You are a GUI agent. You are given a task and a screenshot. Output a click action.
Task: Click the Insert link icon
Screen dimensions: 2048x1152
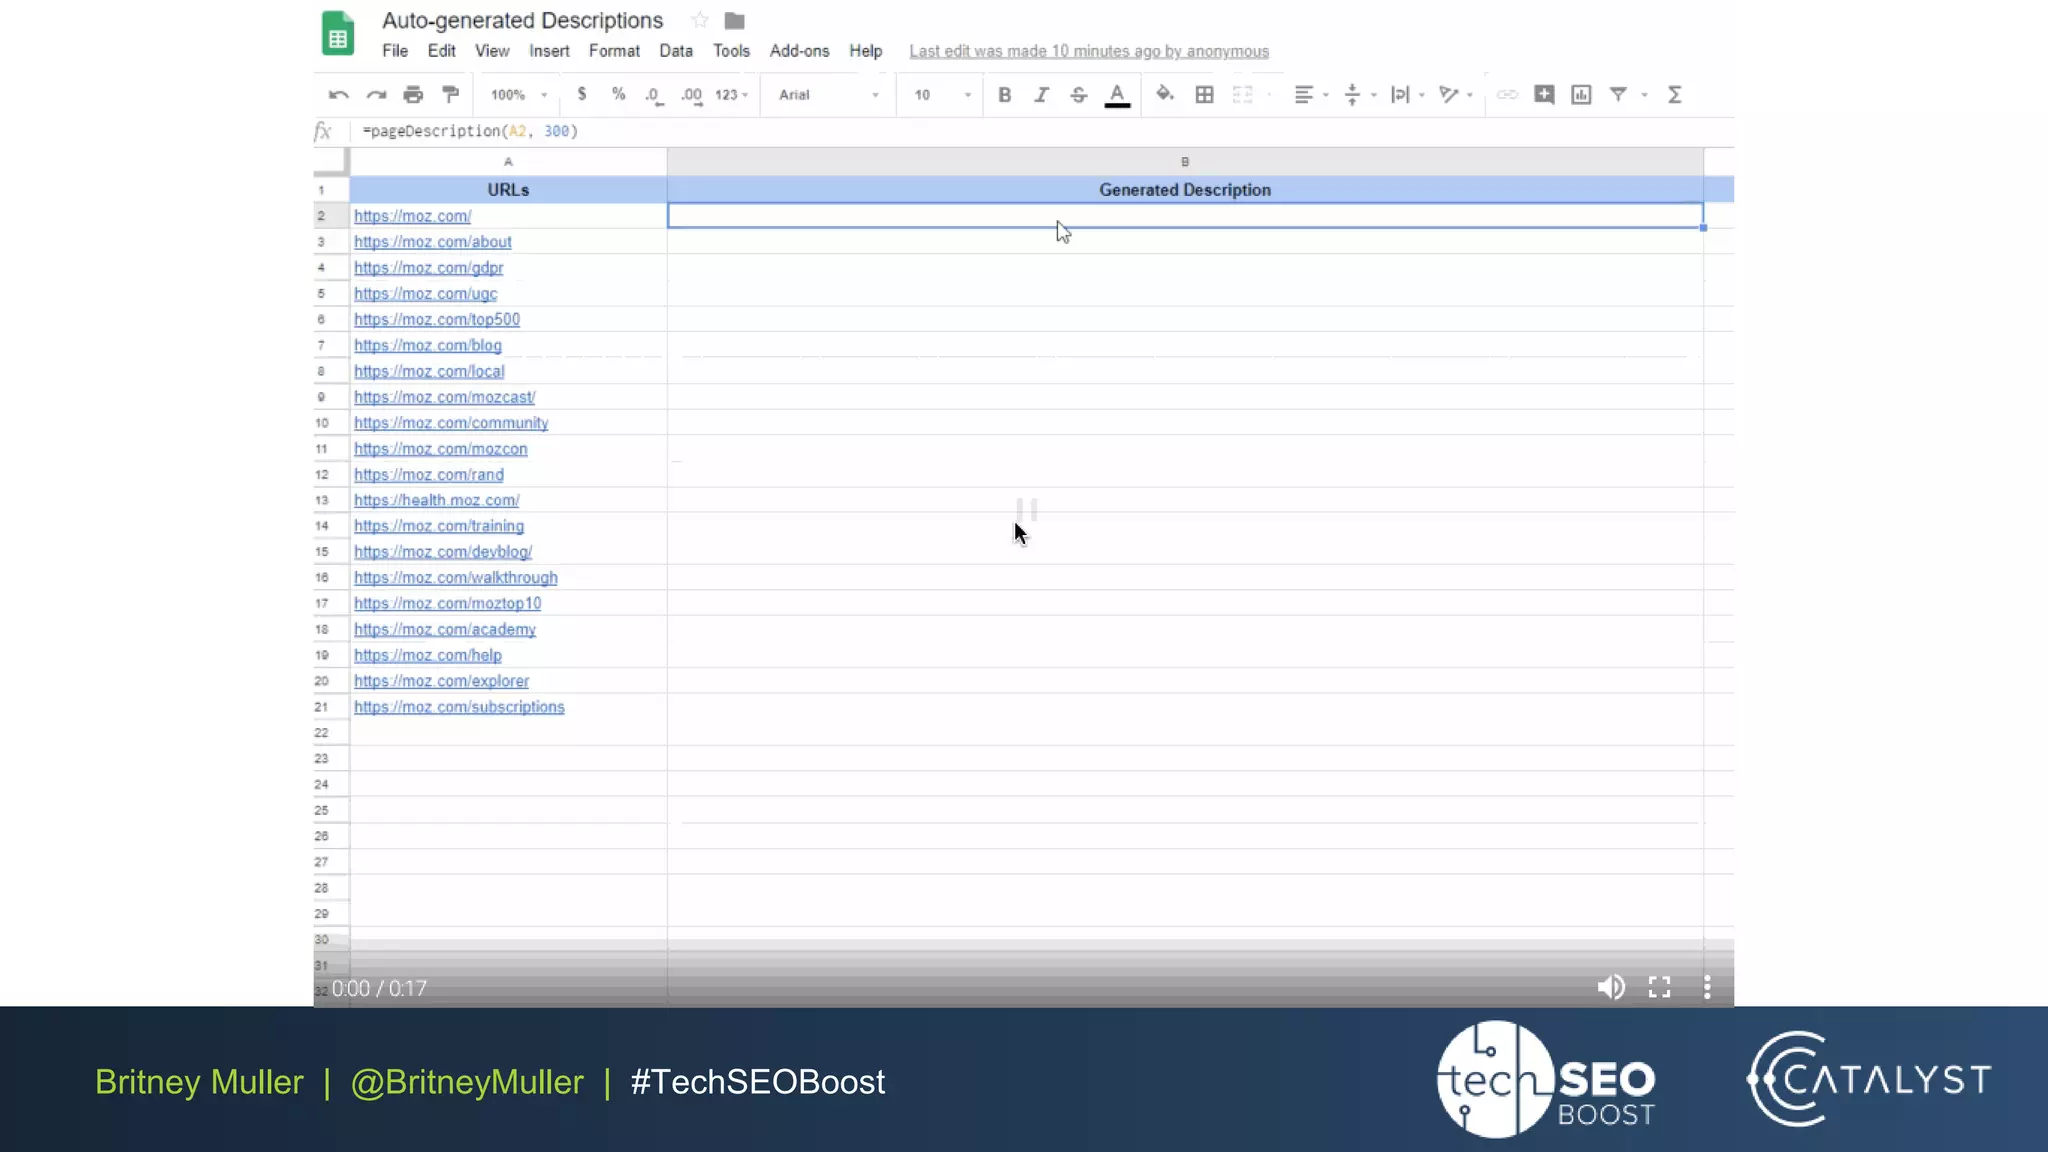click(x=1507, y=95)
